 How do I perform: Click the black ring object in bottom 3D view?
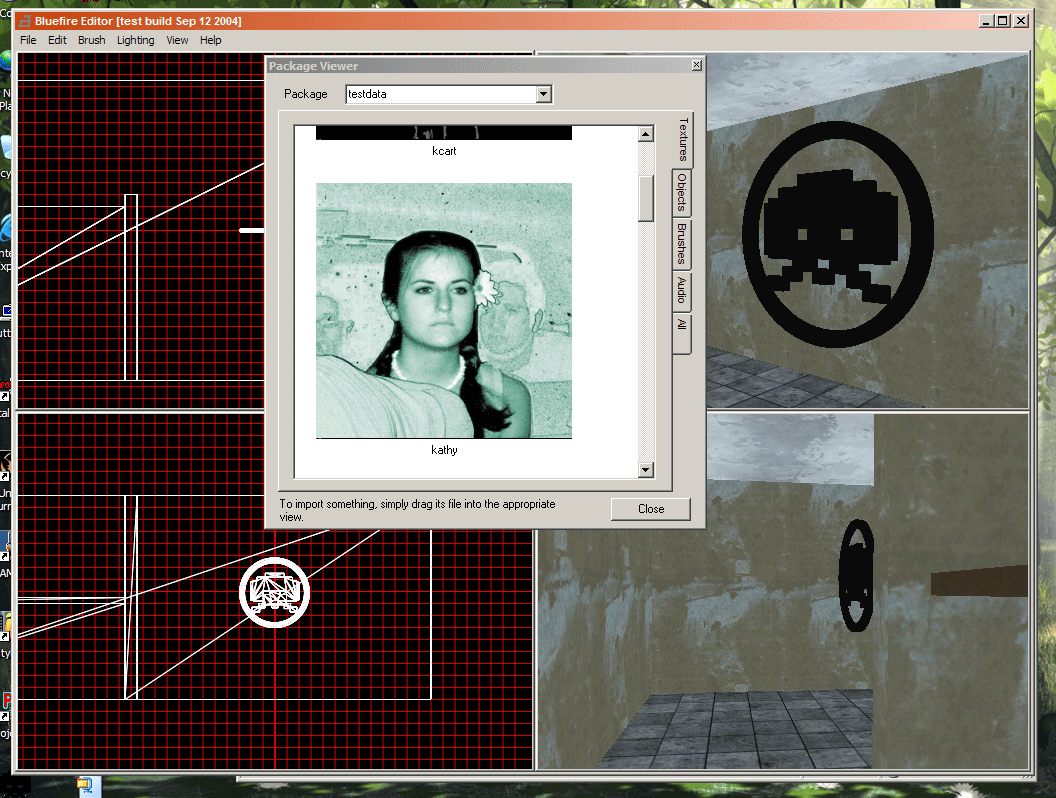coord(856,576)
